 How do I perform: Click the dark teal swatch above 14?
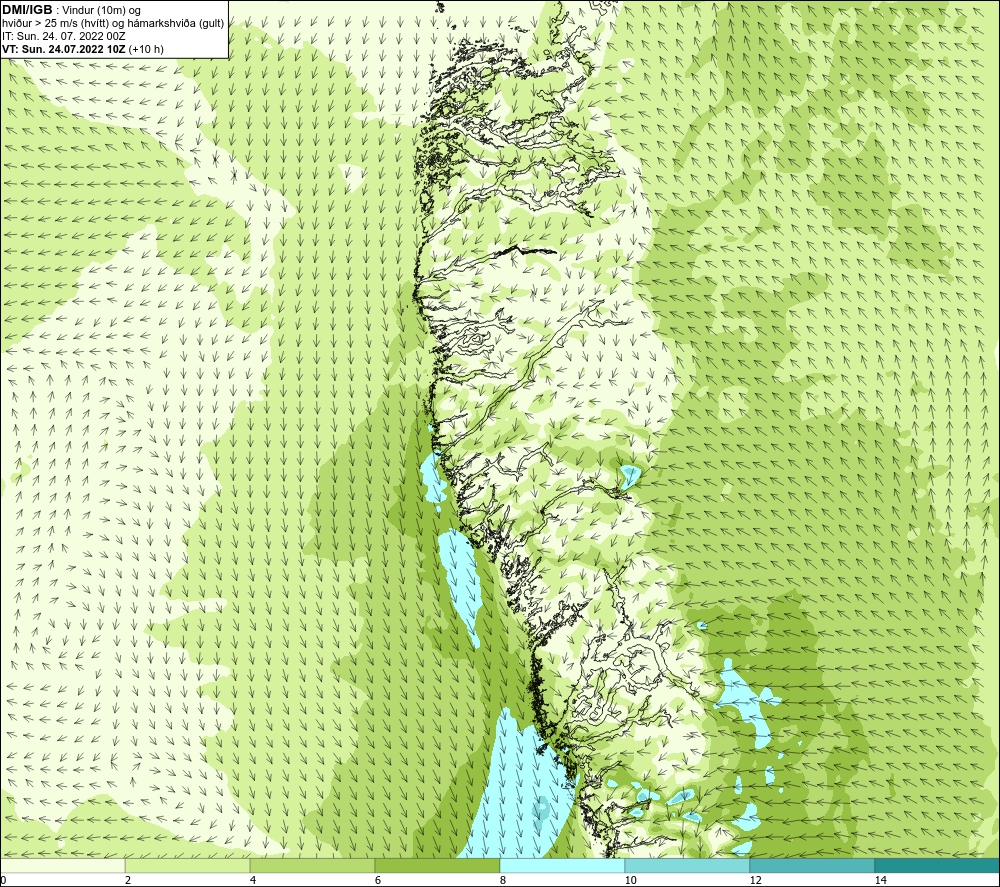tap(938, 865)
